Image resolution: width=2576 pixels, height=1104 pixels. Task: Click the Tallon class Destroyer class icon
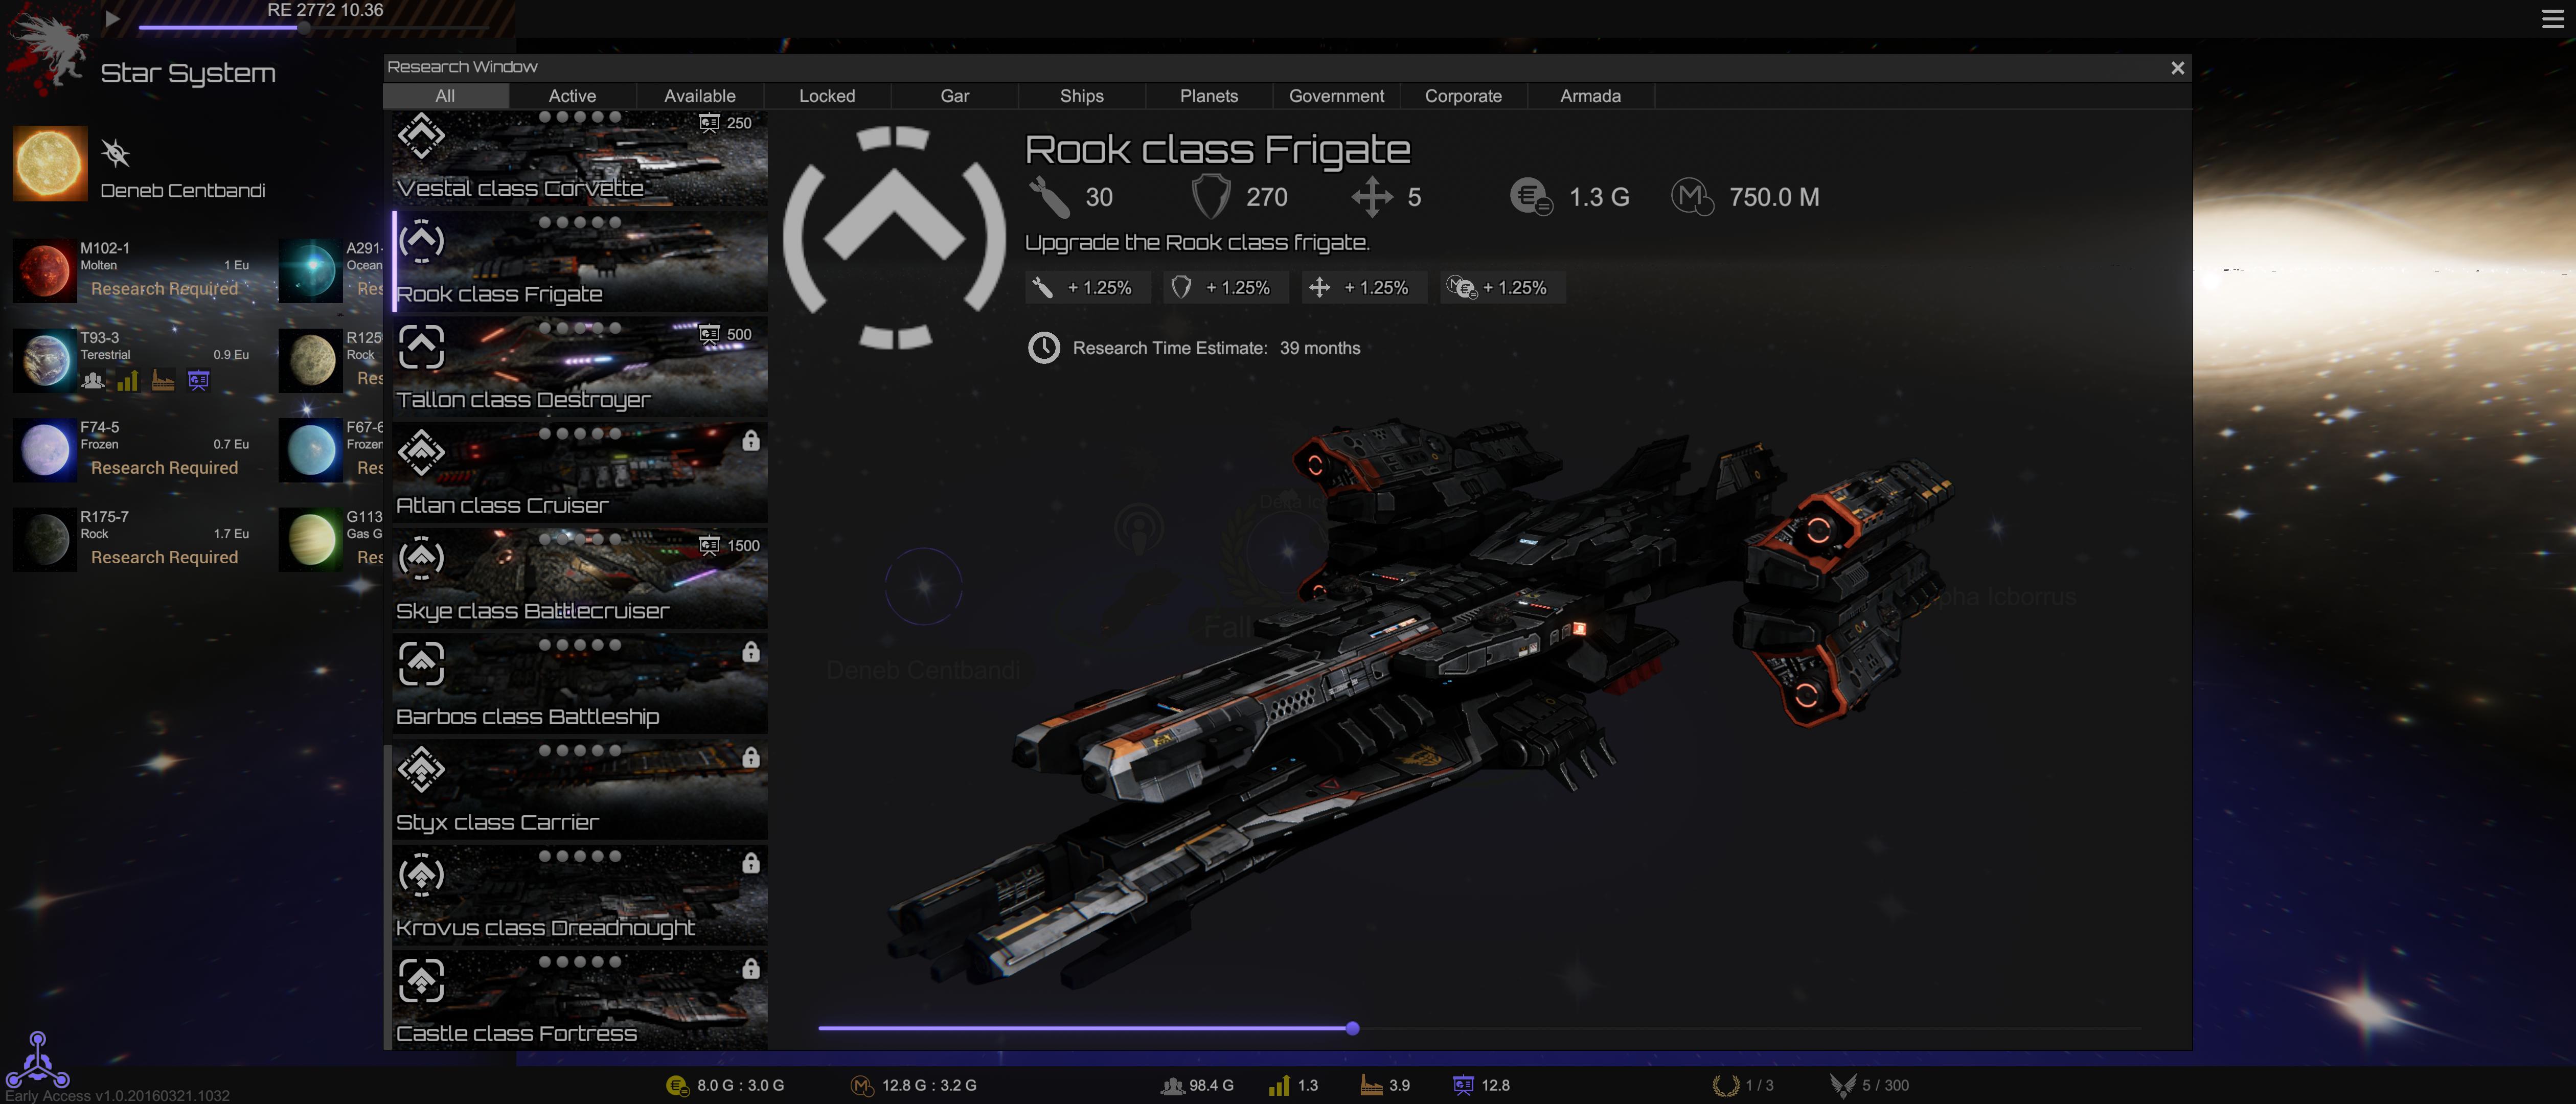point(421,347)
